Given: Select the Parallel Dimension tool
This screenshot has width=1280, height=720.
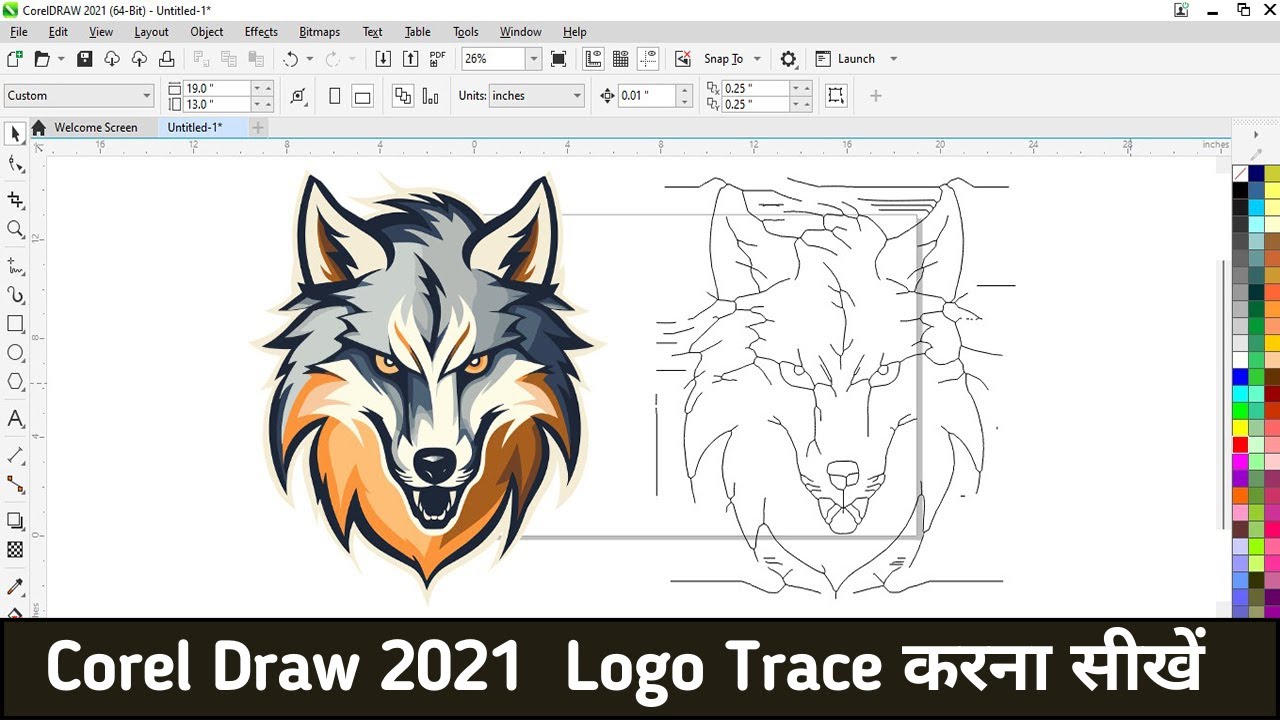Looking at the screenshot, I should coord(15,455).
